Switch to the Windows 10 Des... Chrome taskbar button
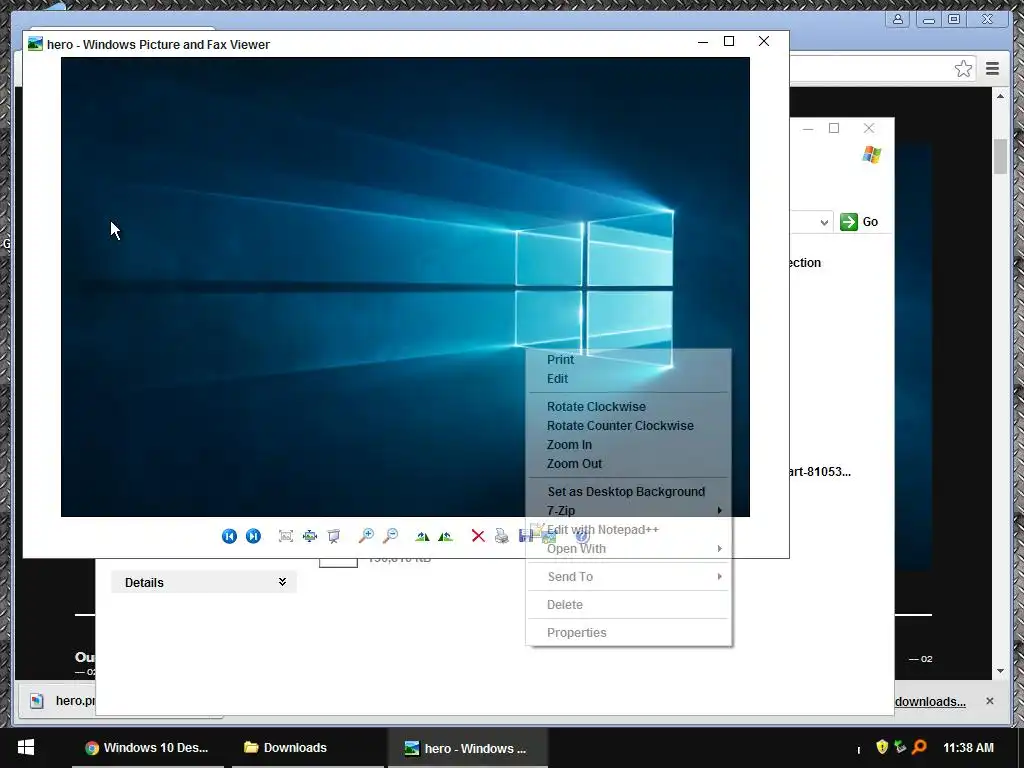The image size is (1024, 768). pyautogui.click(x=148, y=748)
